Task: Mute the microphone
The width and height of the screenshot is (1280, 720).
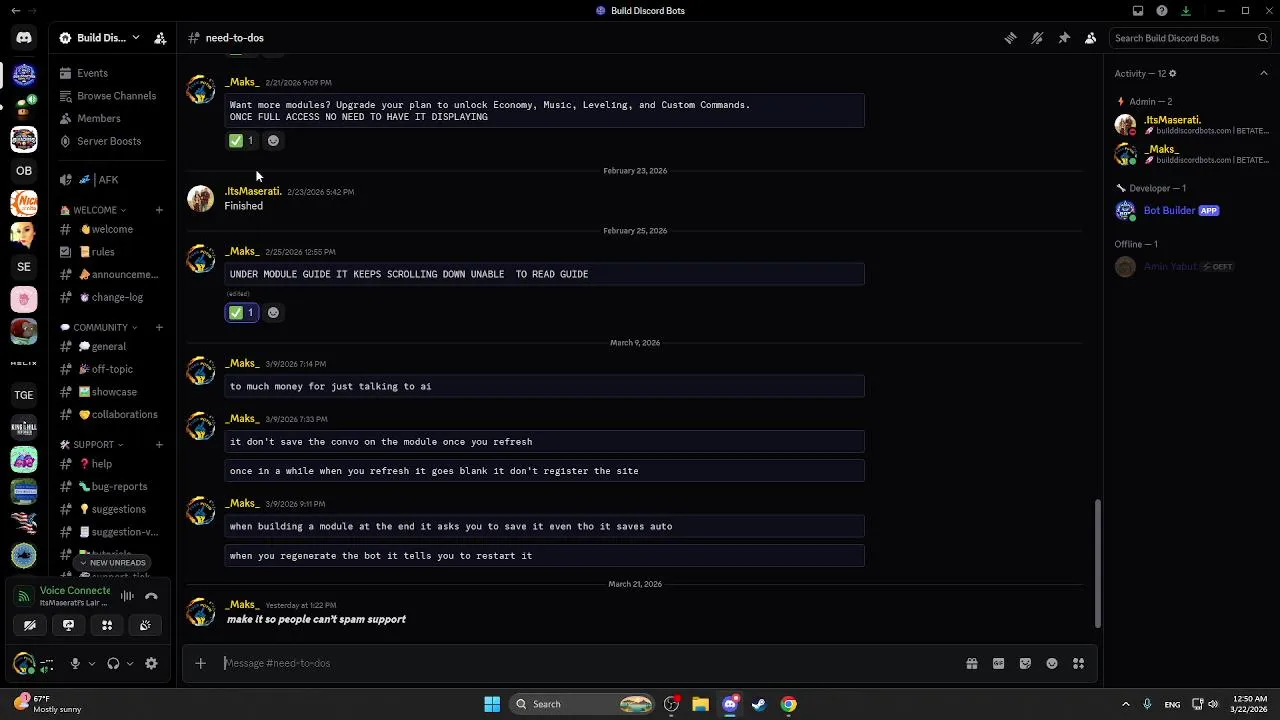Action: (x=74, y=663)
